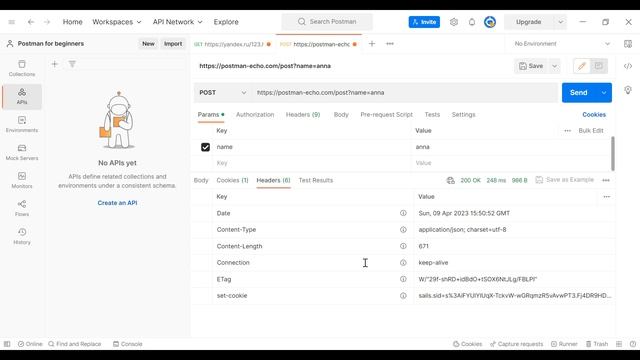The width and height of the screenshot is (640, 360).
Task: Switch to Test Results tab
Action: [x=316, y=180]
